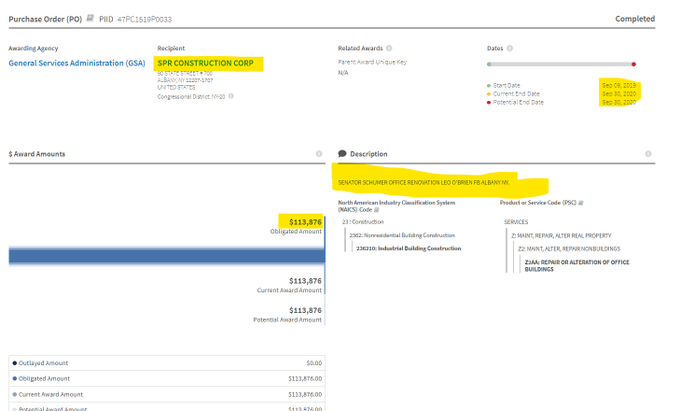The width and height of the screenshot is (680, 411).
Task: Click the Description section info icon
Action: coord(650,154)
